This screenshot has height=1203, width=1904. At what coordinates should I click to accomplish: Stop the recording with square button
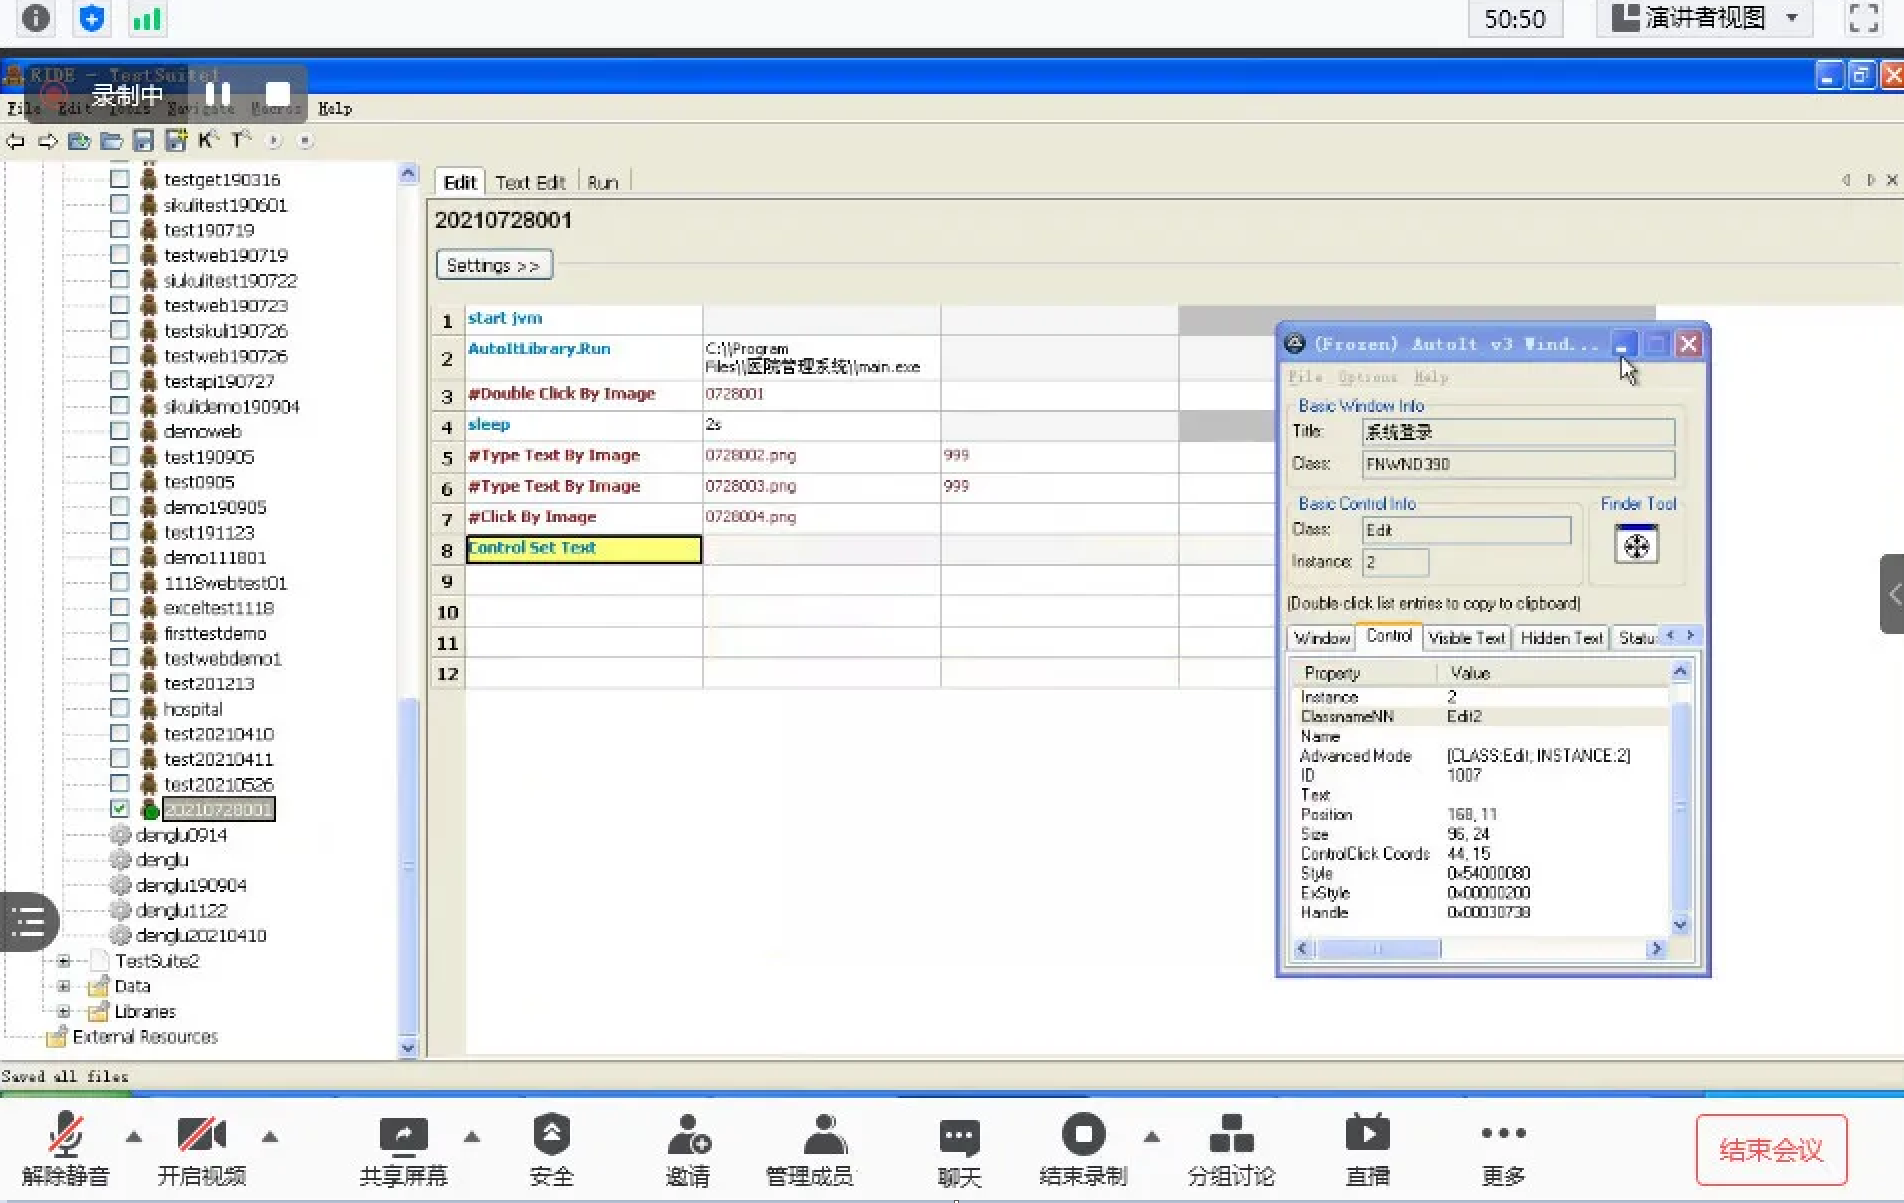pyautogui.click(x=277, y=95)
